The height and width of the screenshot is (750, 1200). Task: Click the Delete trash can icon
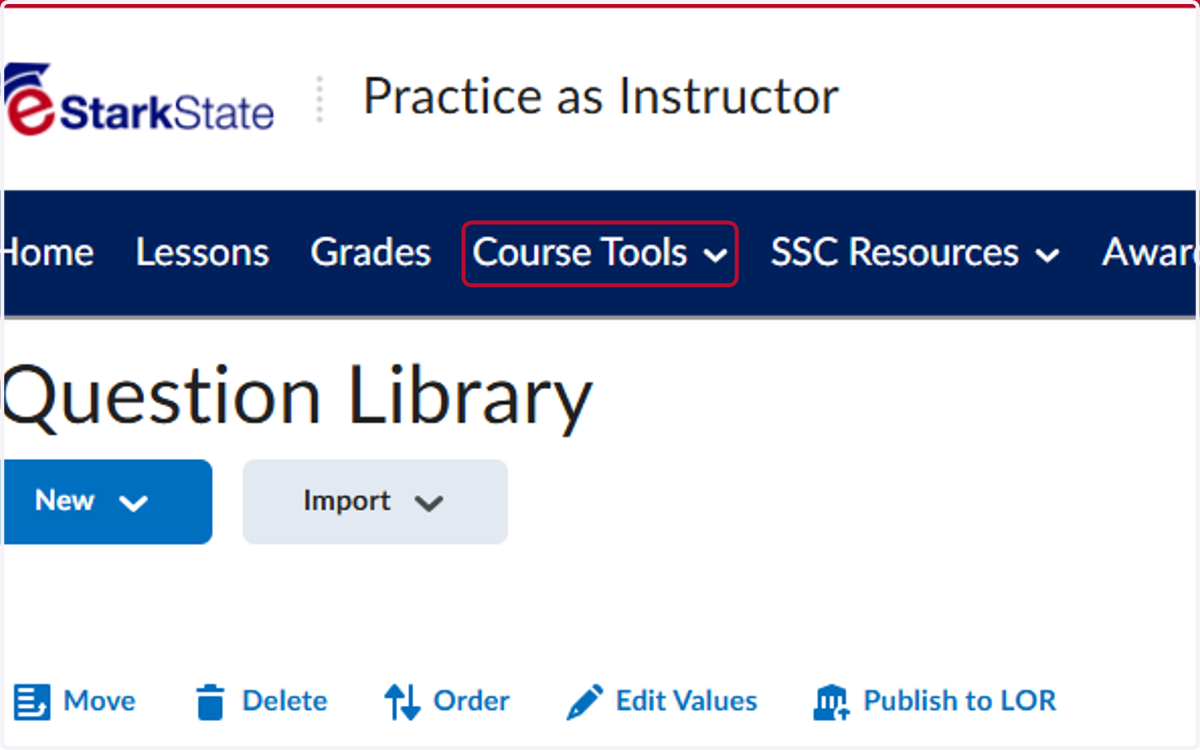coord(210,702)
